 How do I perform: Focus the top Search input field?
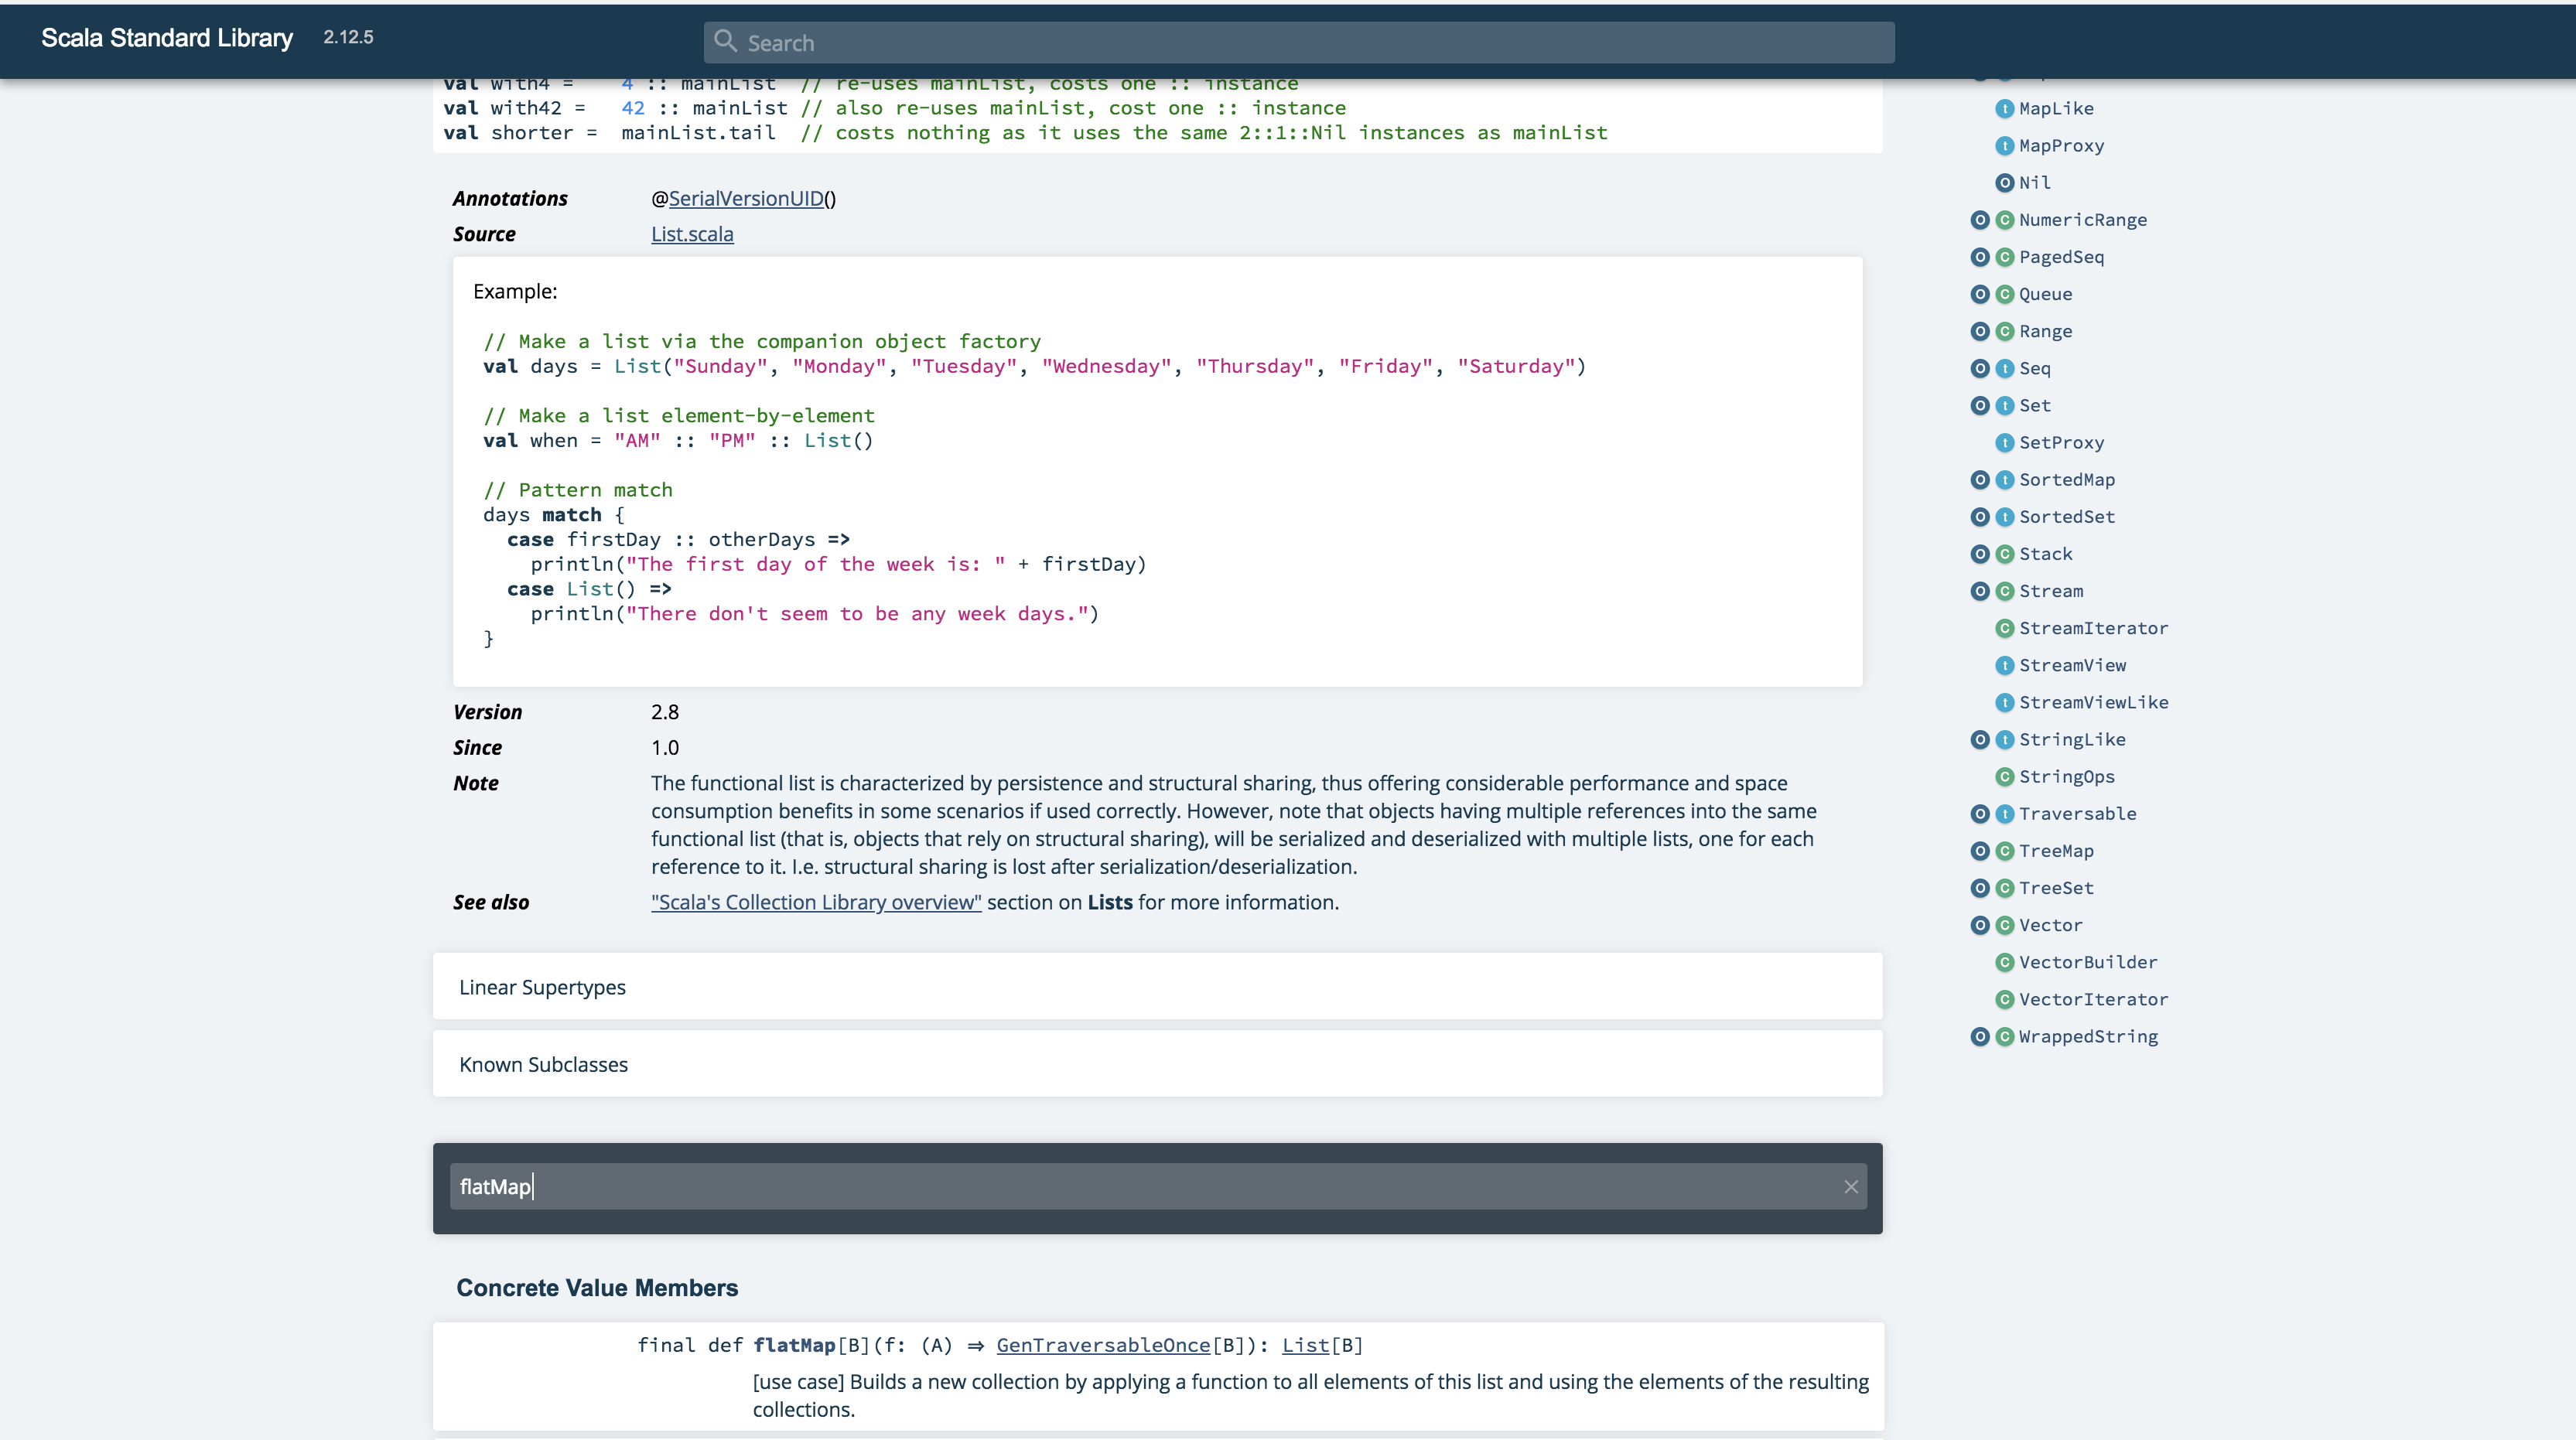[x=1300, y=43]
